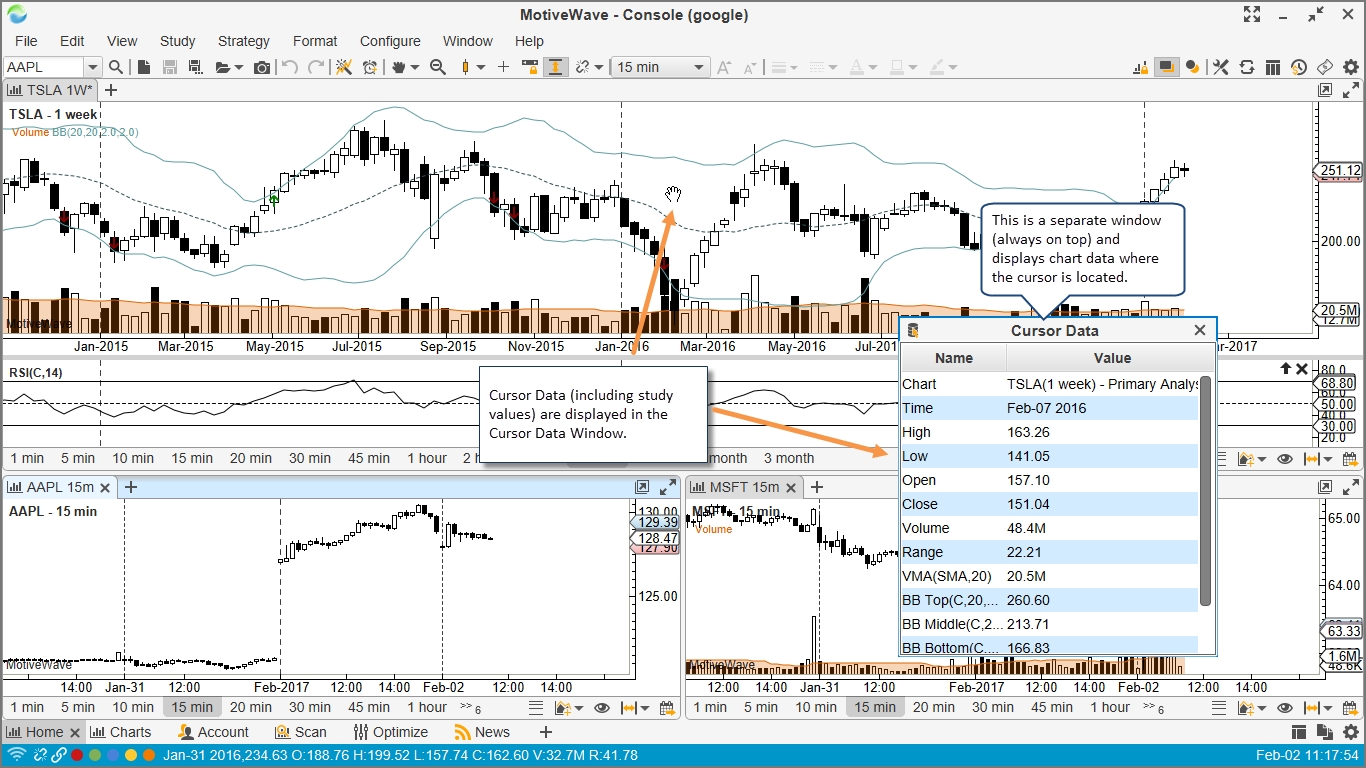Select 45 min bar size in MSFT chart

coord(1051,707)
